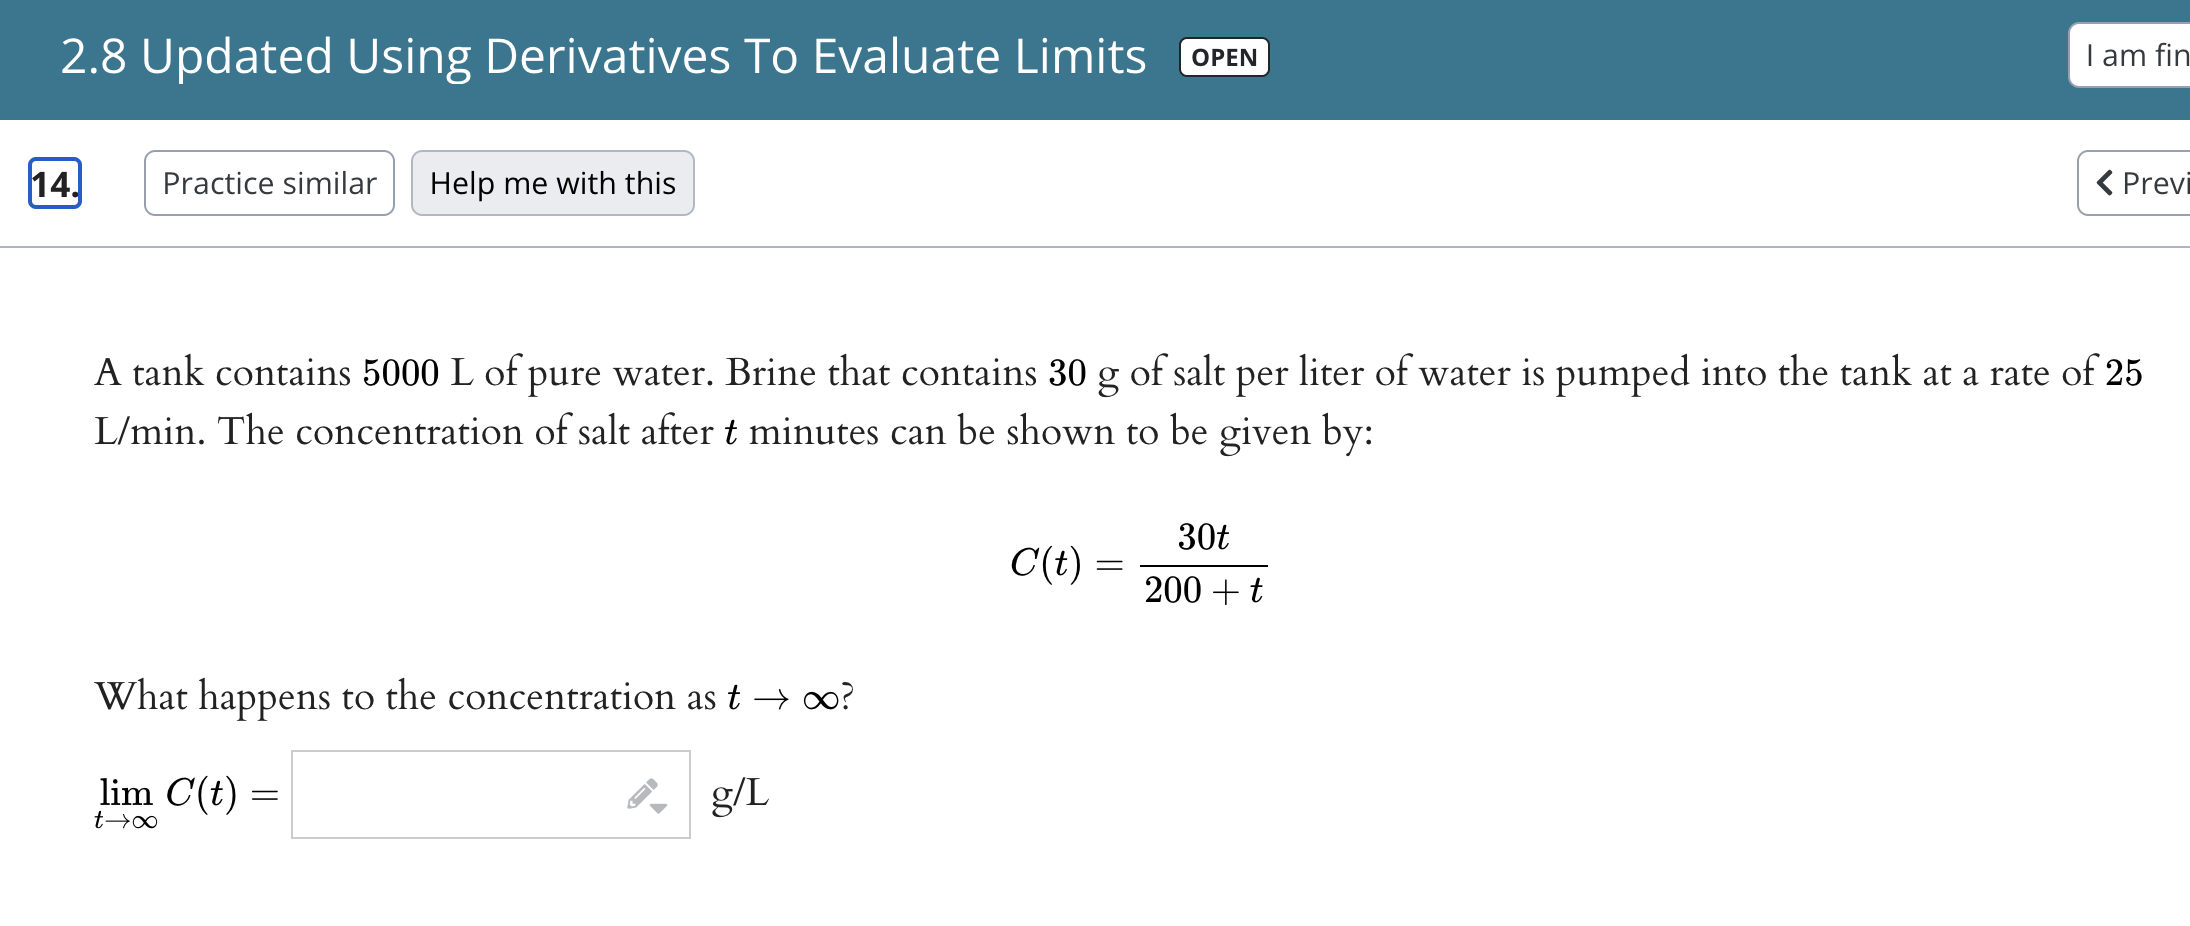Click the small caret below the pencil icon
Viewport: 2190px width, 926px height.
point(657,806)
